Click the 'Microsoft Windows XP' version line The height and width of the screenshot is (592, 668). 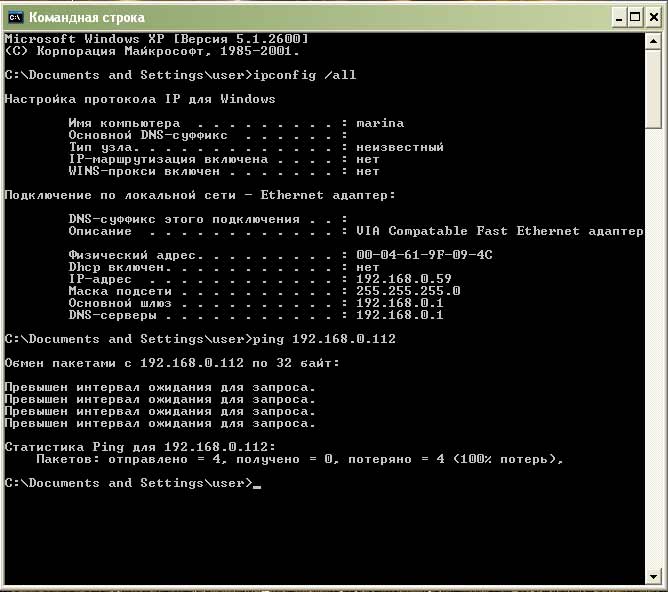(156, 39)
